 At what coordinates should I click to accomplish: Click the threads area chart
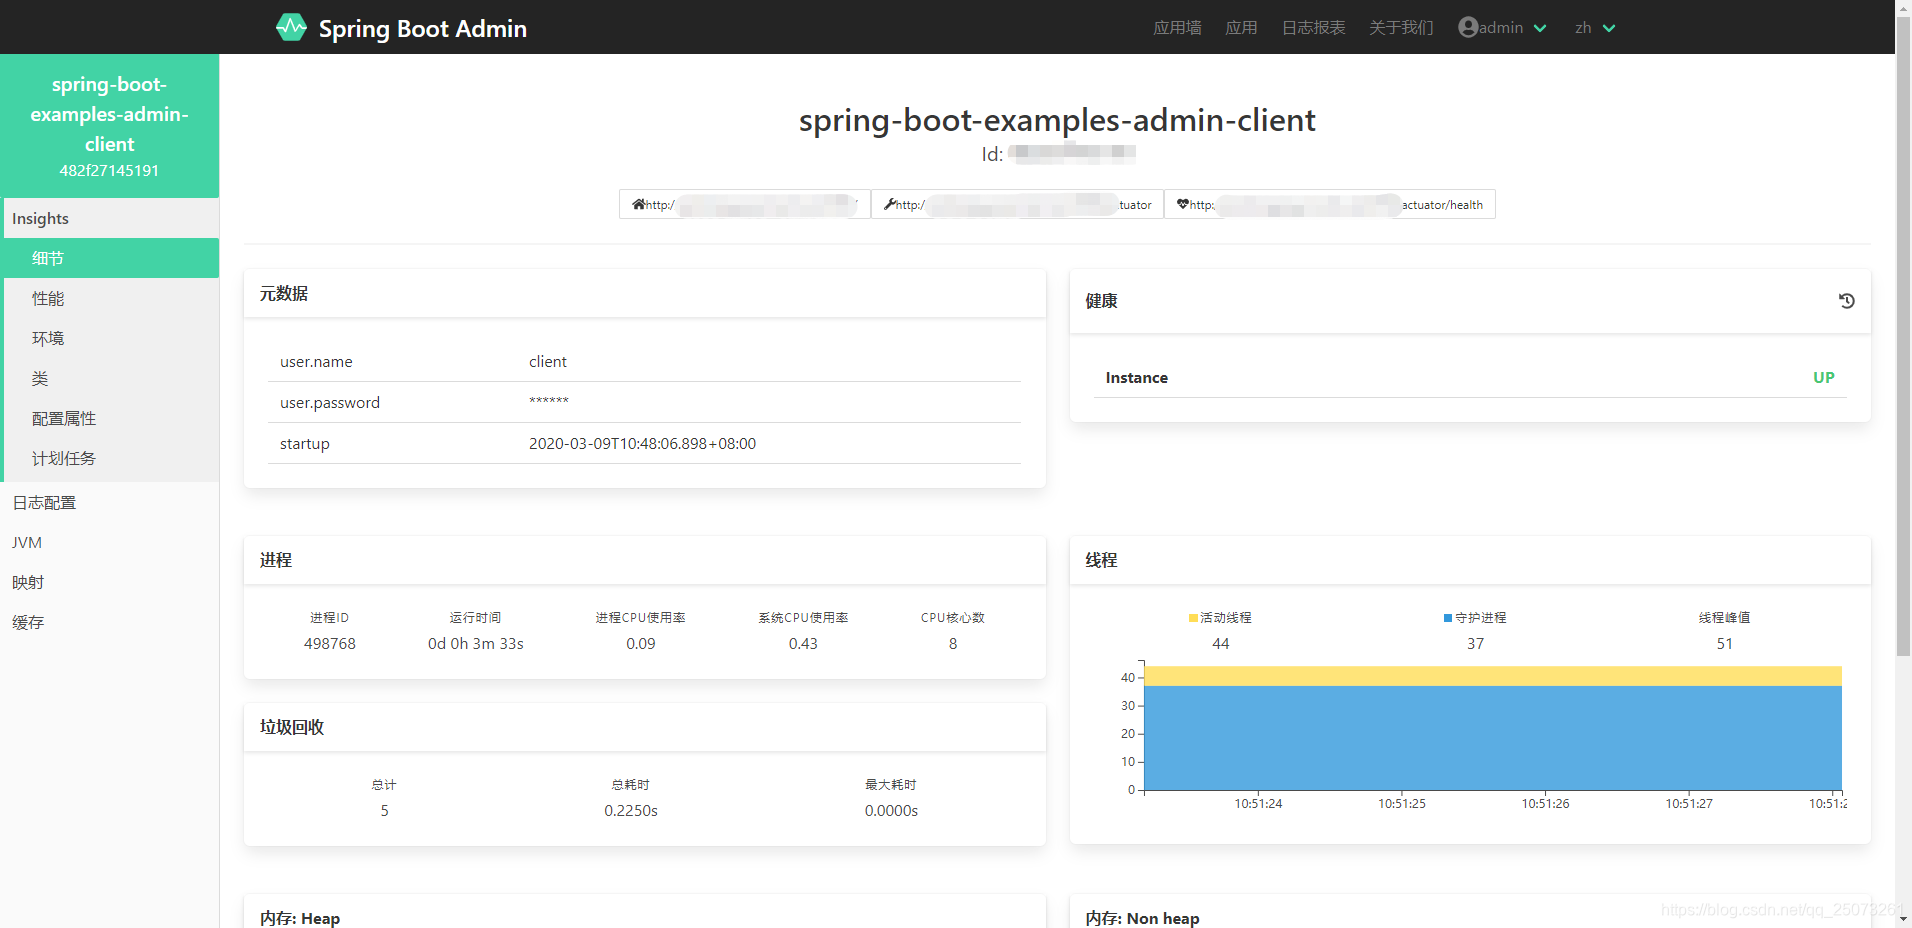pos(1493,728)
